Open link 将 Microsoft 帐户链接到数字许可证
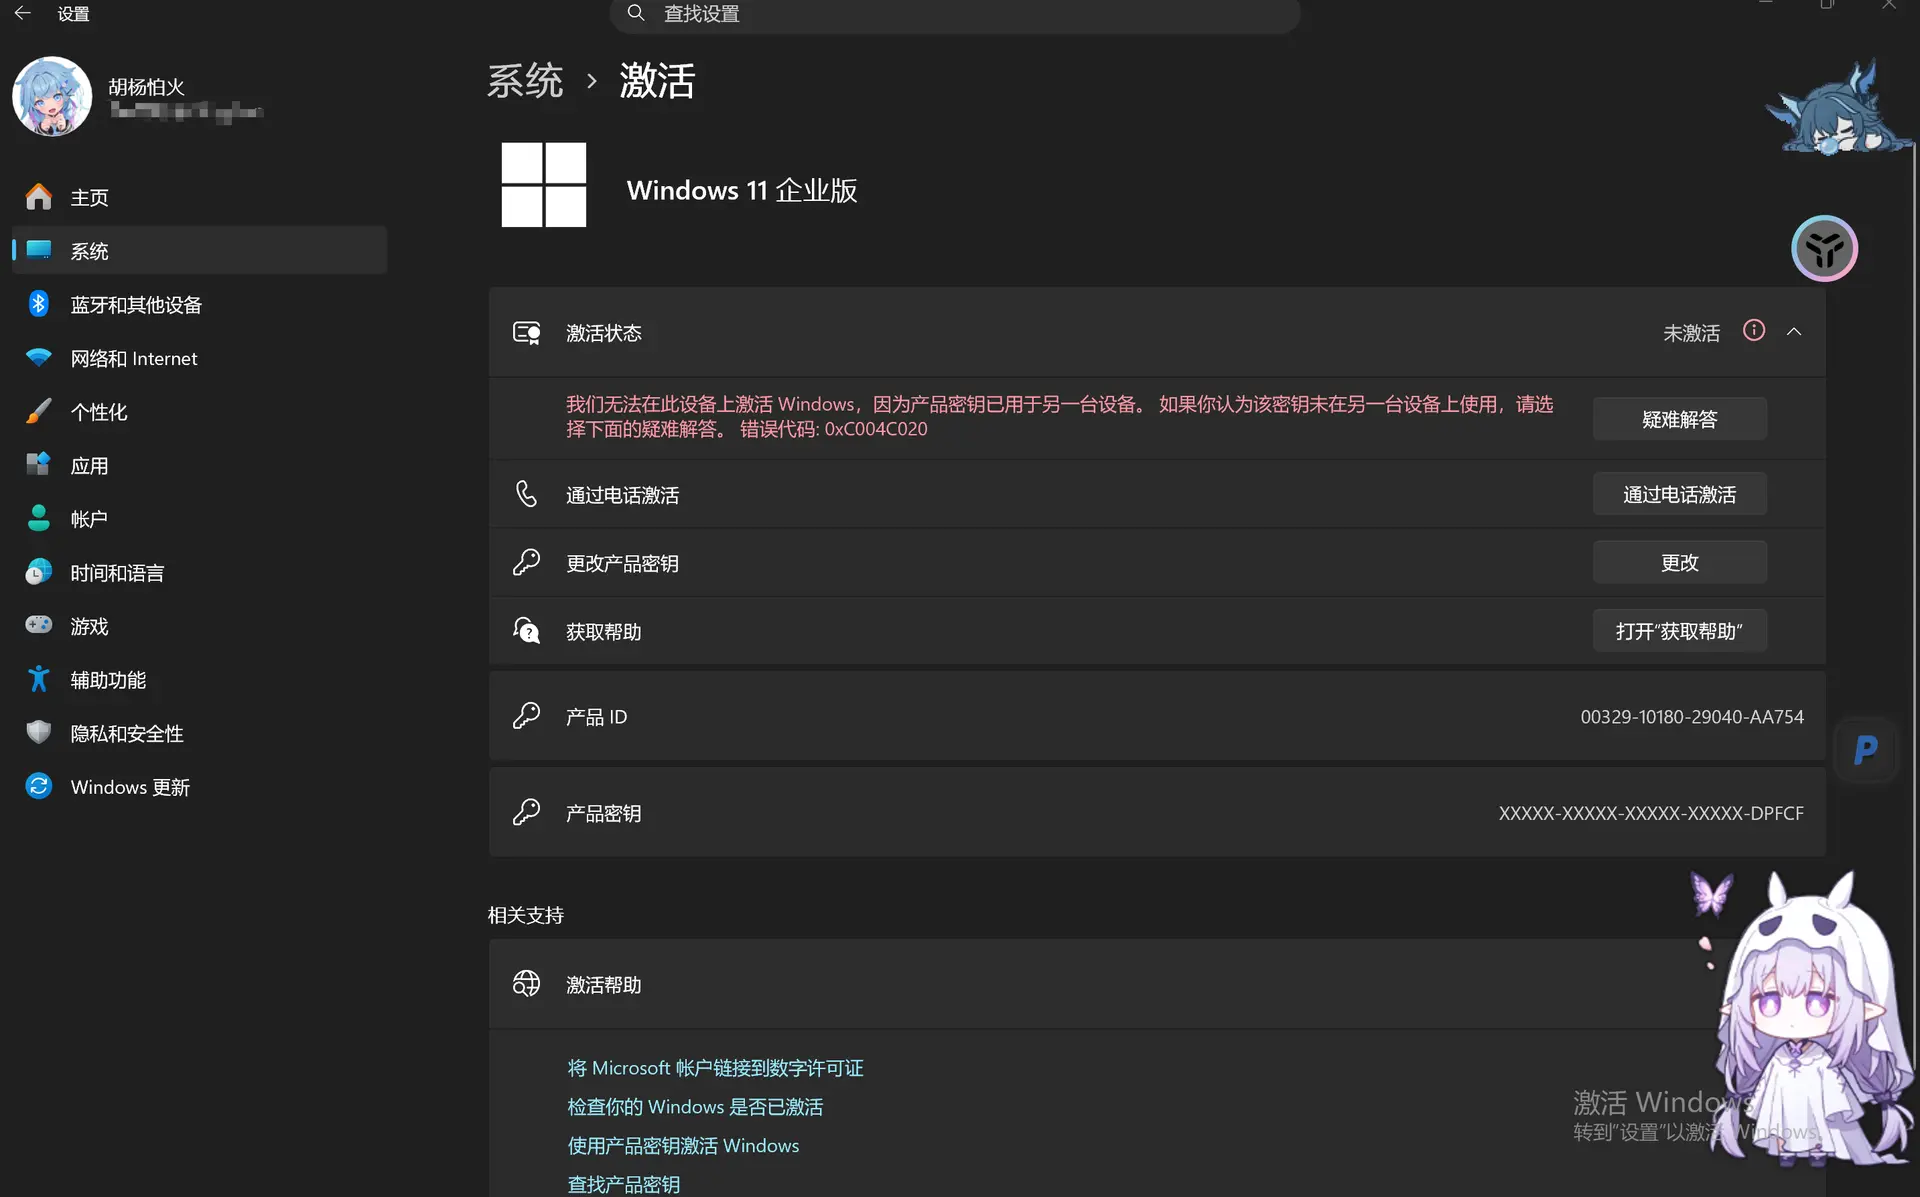Screen dimensions: 1920x1197 tap(715, 1068)
